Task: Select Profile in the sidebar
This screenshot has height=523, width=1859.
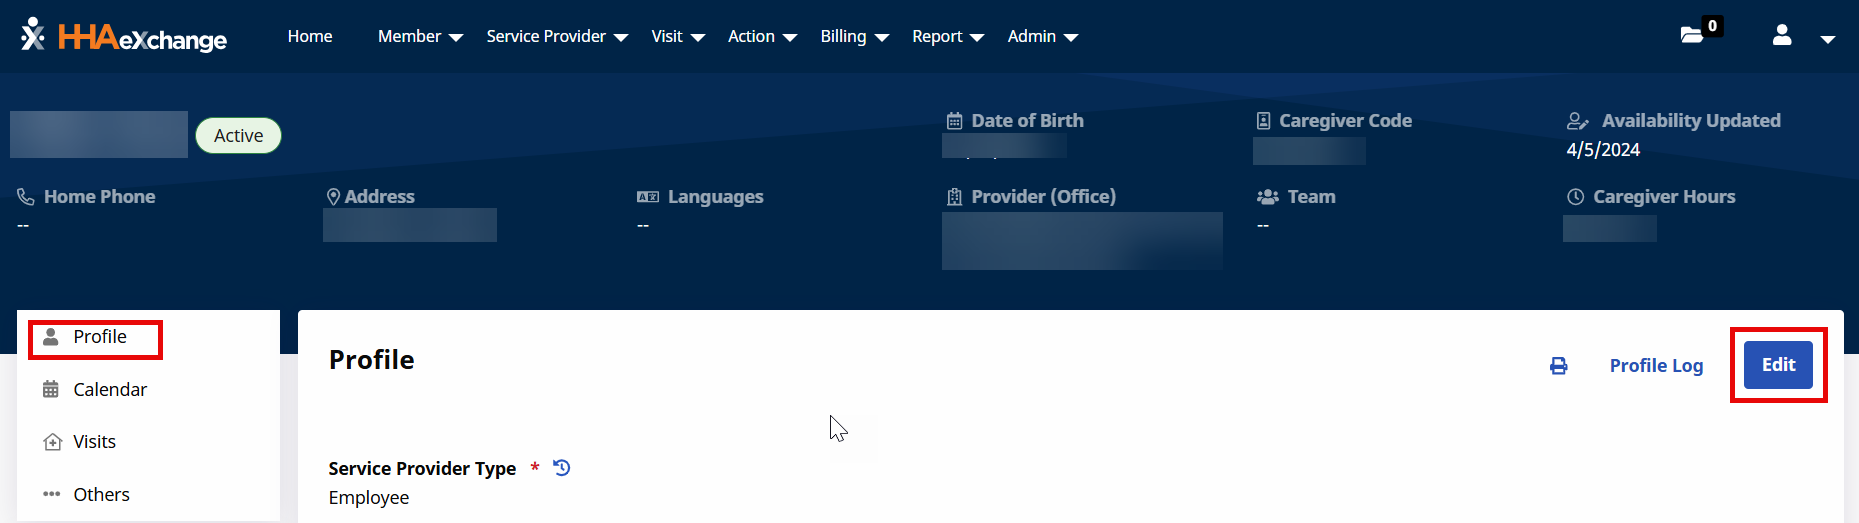Action: [x=99, y=337]
